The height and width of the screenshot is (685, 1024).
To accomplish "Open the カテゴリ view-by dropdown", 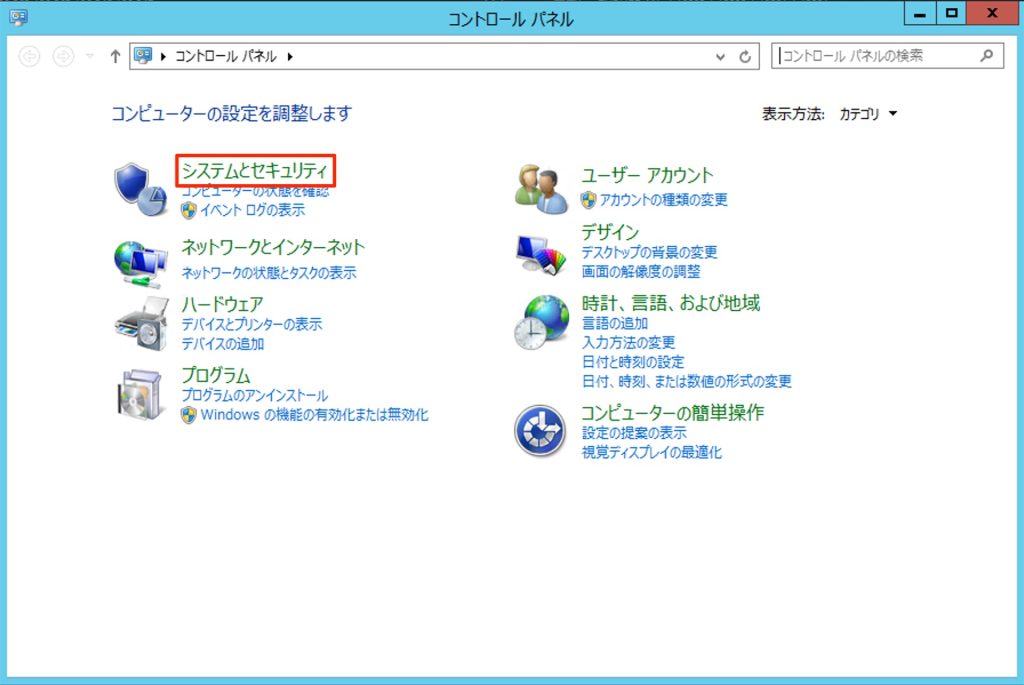I will tap(868, 114).
